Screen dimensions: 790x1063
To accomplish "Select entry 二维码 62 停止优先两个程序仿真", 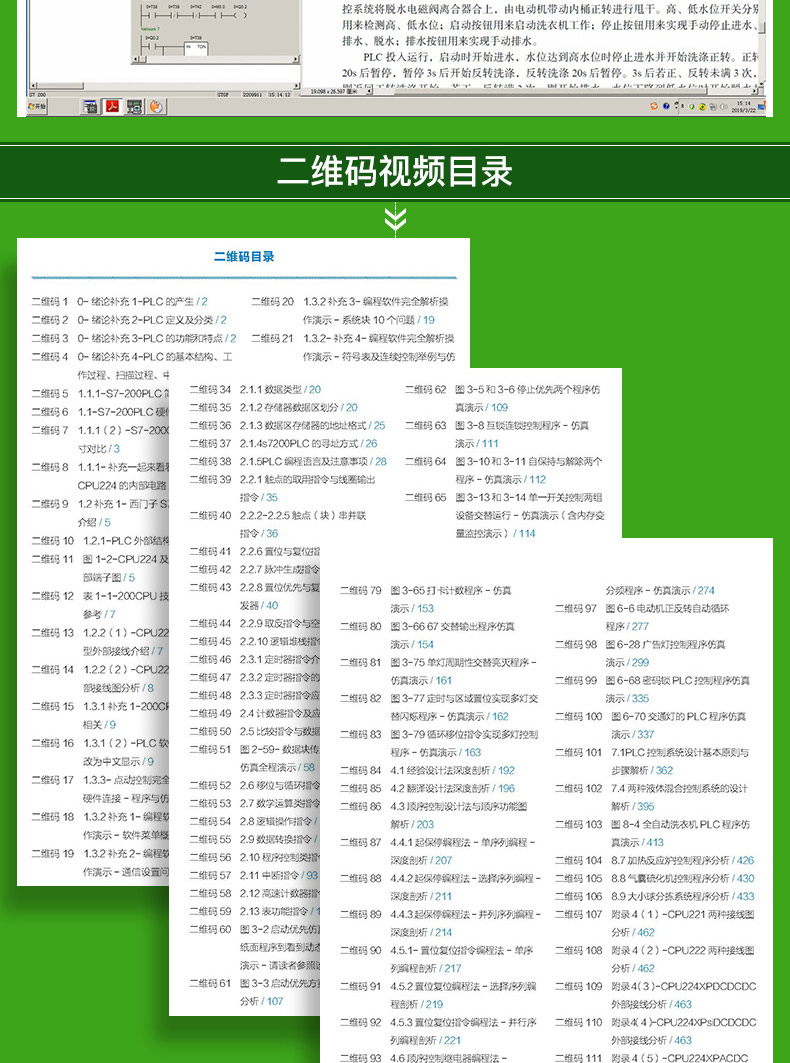I will (x=503, y=399).
